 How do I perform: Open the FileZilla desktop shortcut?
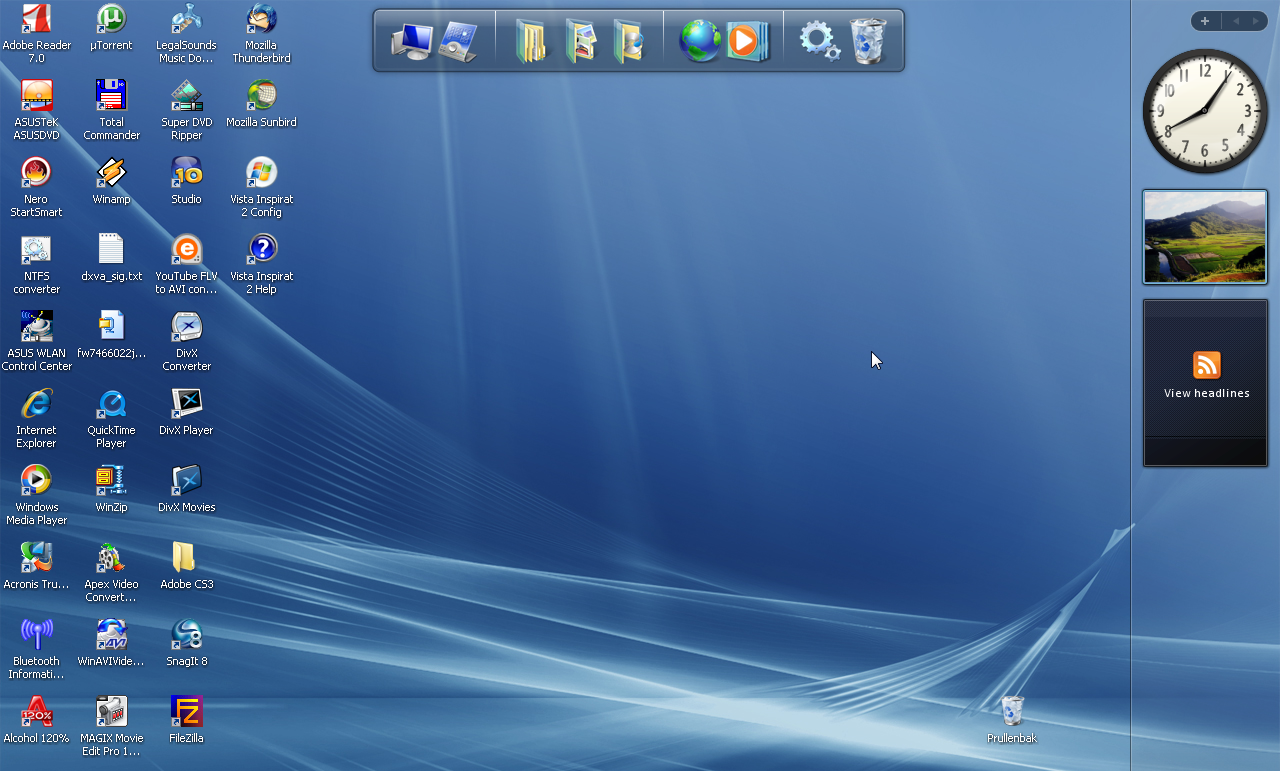(x=186, y=713)
